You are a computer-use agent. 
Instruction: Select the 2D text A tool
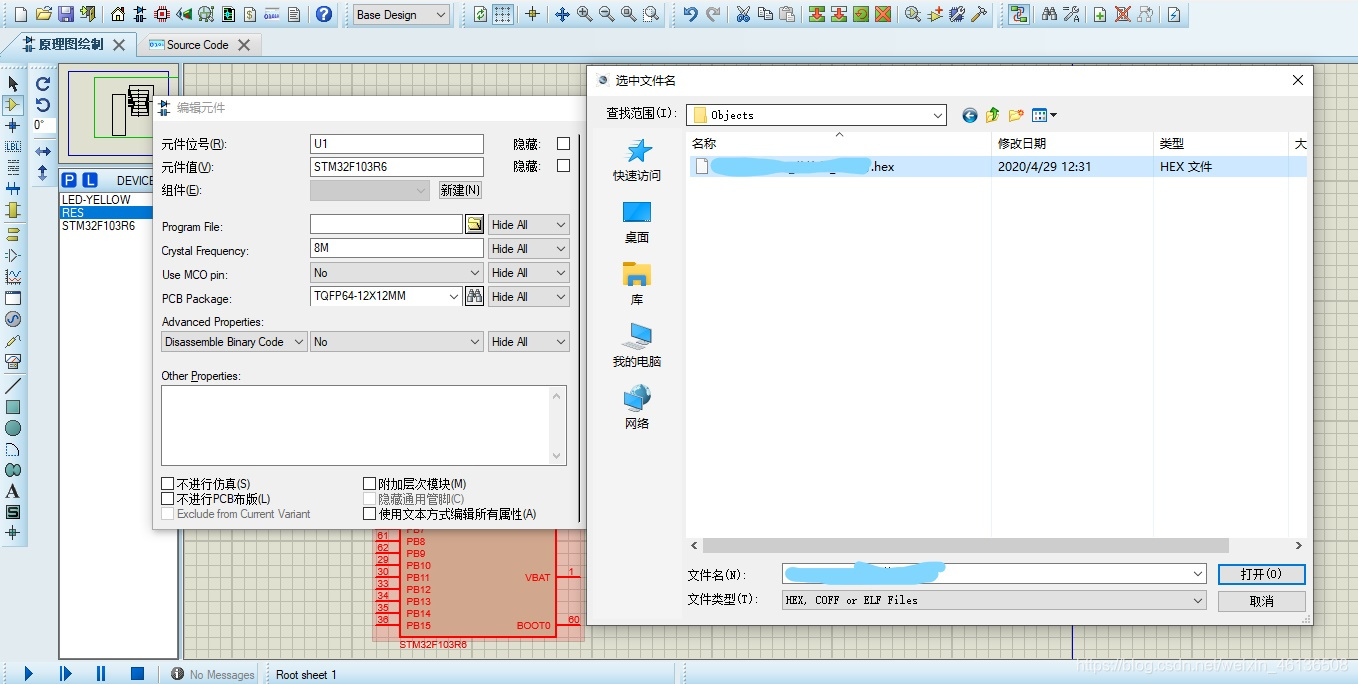(13, 491)
